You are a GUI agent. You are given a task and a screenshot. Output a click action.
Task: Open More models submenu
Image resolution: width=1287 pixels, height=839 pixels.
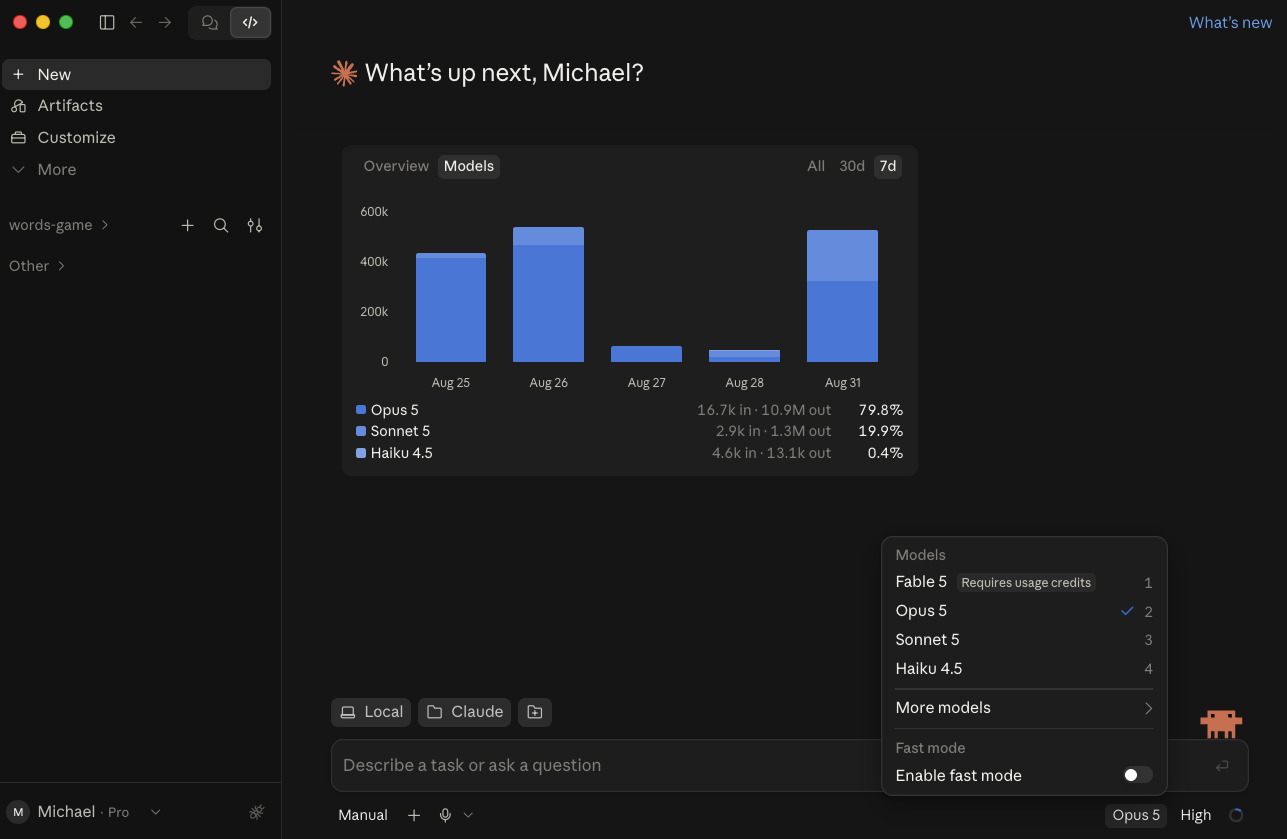[1024, 708]
